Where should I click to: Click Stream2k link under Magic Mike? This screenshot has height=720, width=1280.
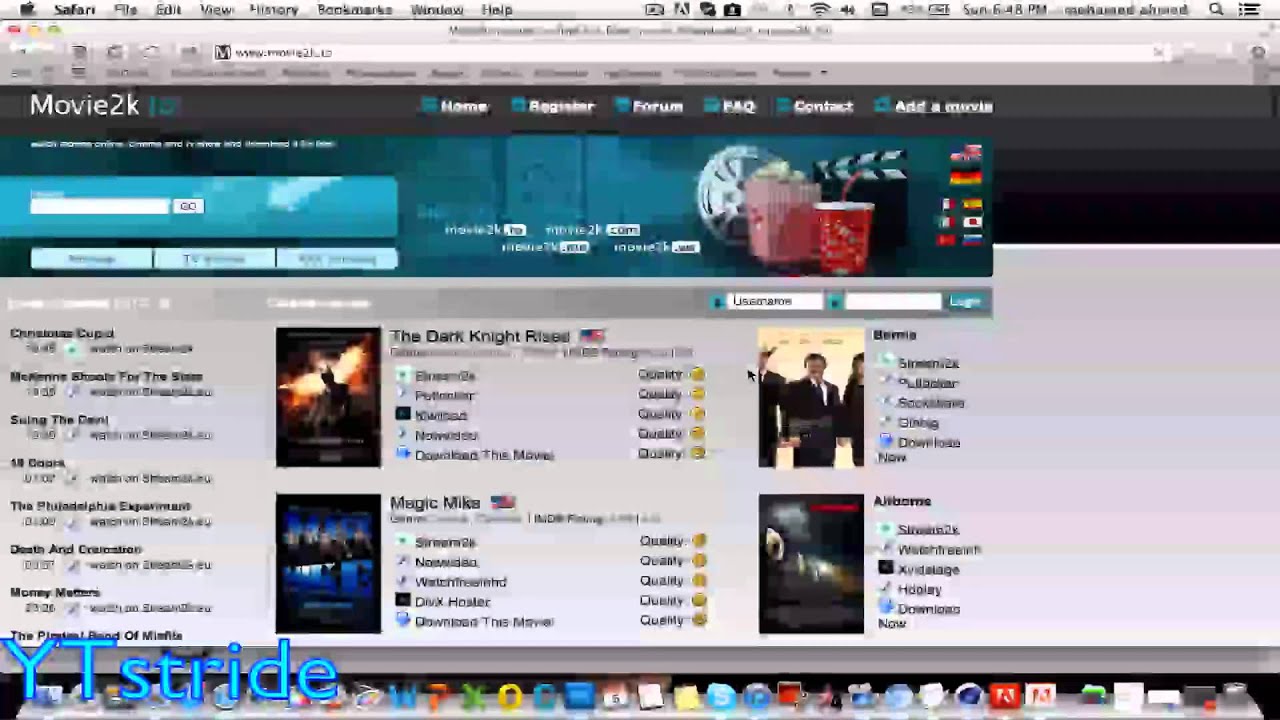[445, 542]
